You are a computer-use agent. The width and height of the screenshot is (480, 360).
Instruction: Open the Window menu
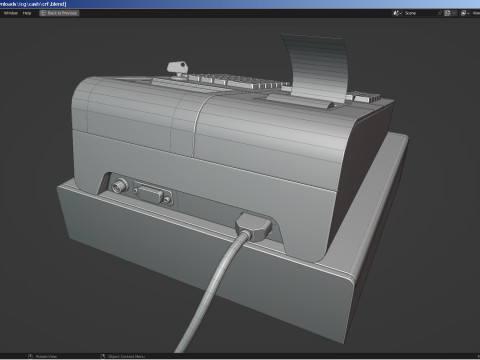pos(11,13)
